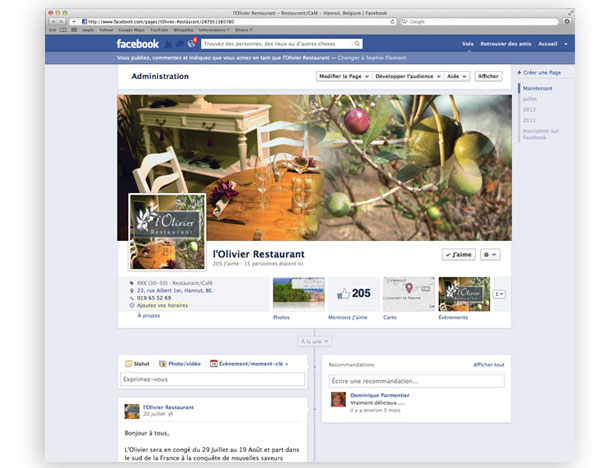Jump to 2011 in the timeline
Screen dimensions: 608x468
point(529,121)
